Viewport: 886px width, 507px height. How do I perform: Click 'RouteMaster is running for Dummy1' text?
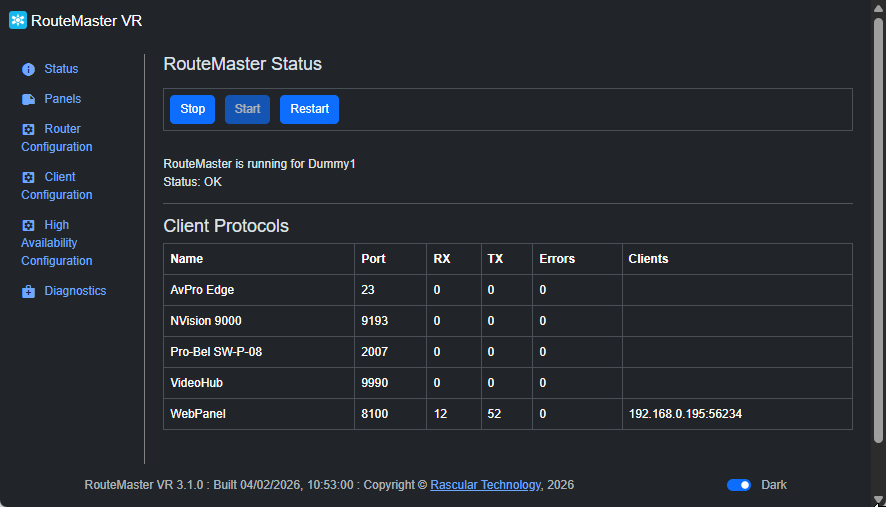(259, 164)
